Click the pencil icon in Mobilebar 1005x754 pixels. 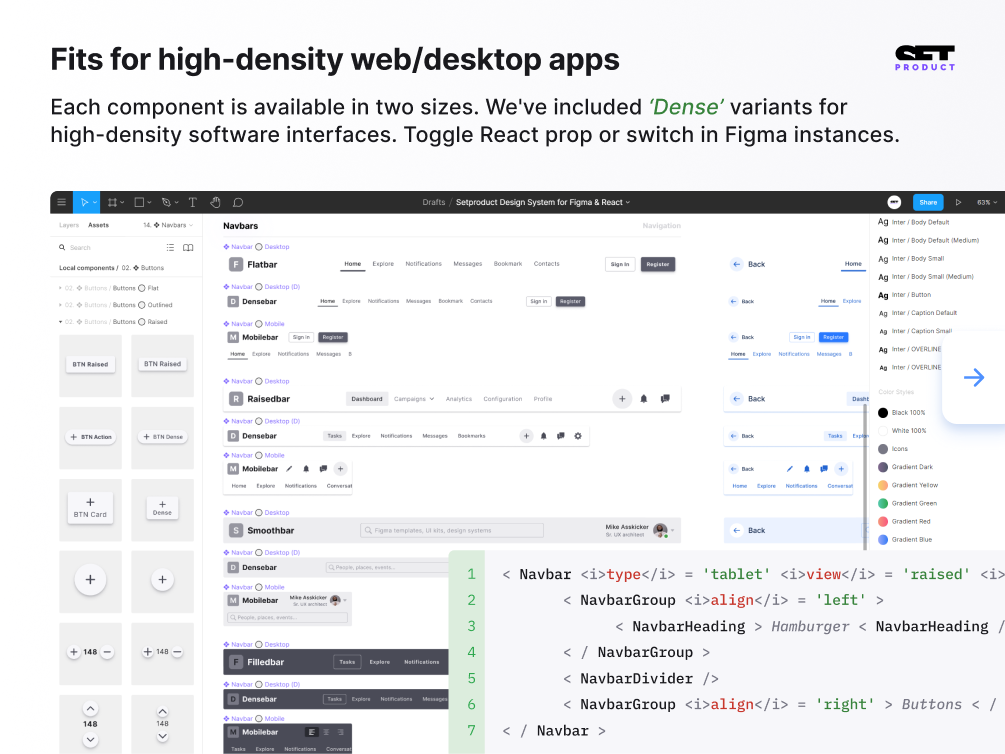click(x=289, y=469)
